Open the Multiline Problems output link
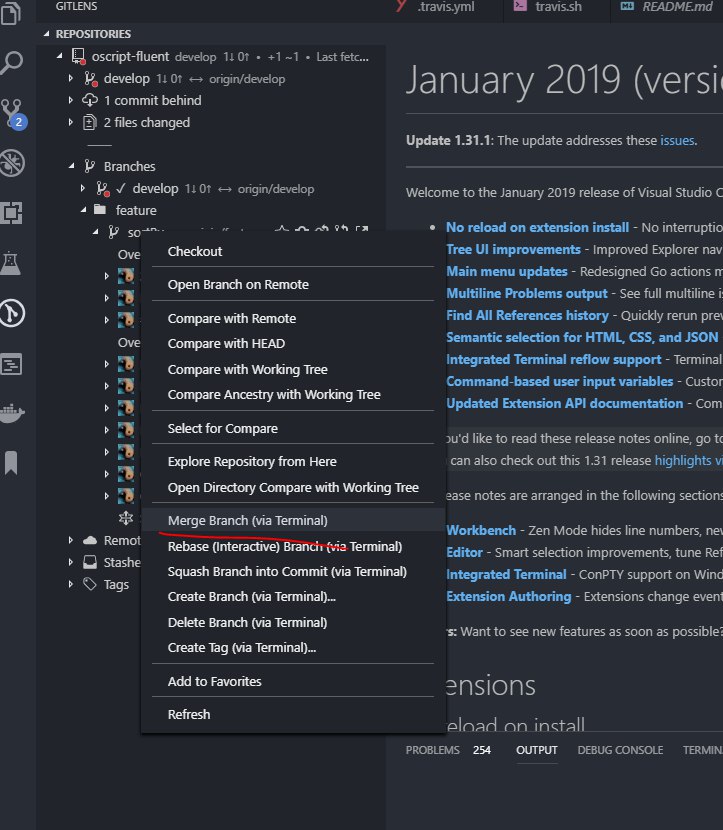Screen dimensions: 723x830 (527, 293)
